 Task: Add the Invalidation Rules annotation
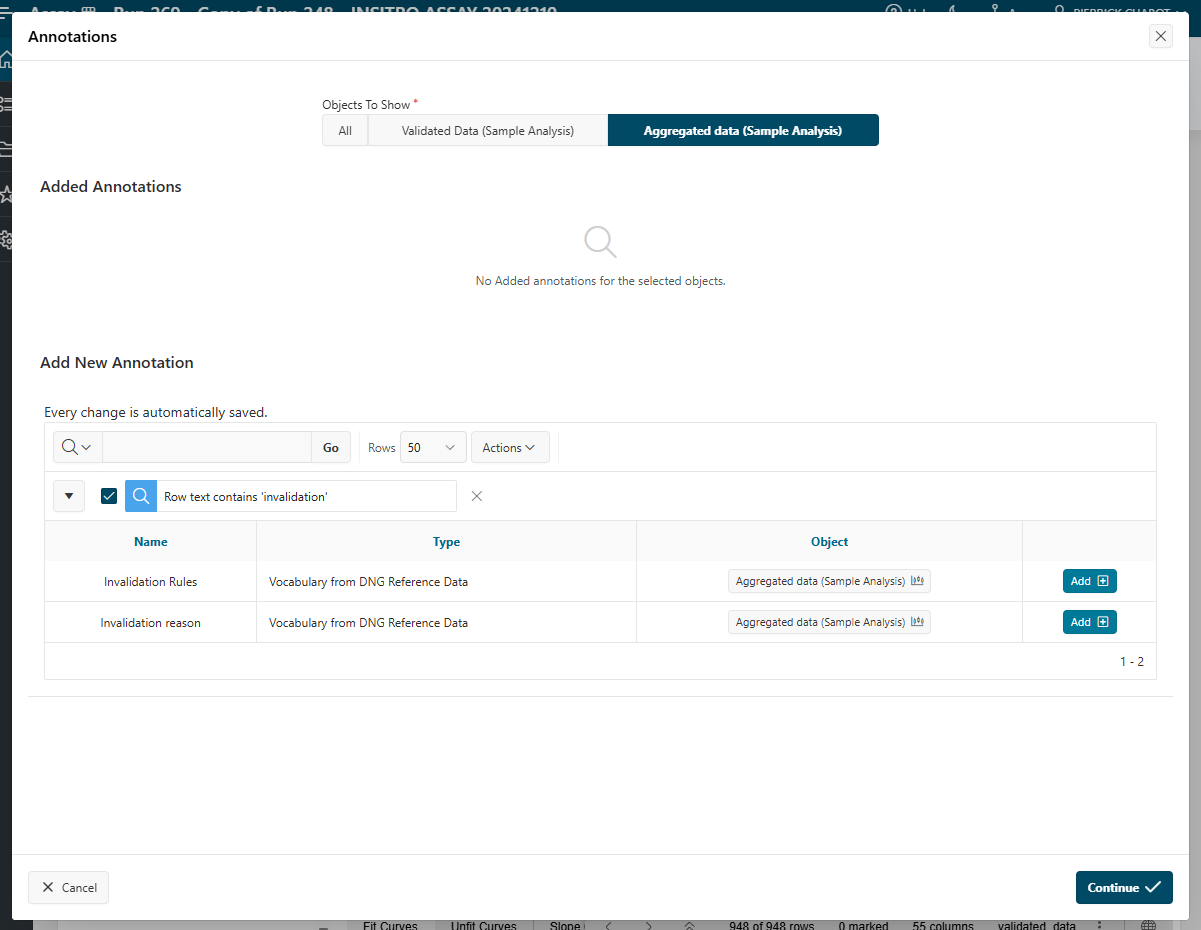pos(1089,581)
